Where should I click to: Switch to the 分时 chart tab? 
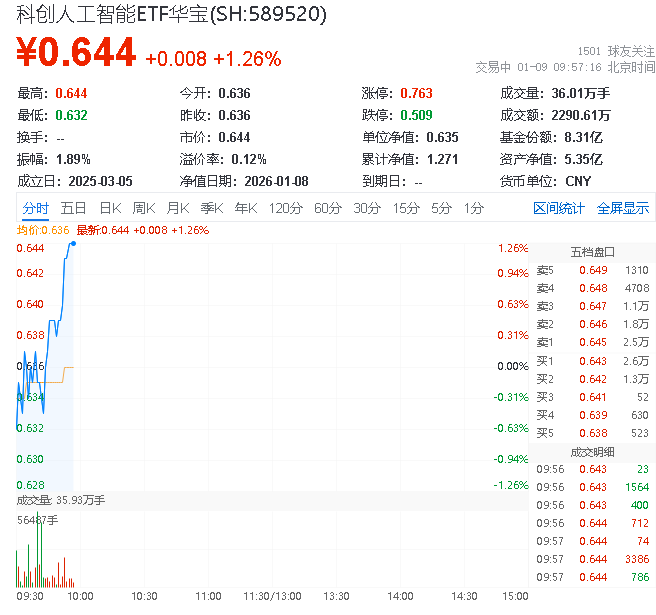click(x=36, y=208)
